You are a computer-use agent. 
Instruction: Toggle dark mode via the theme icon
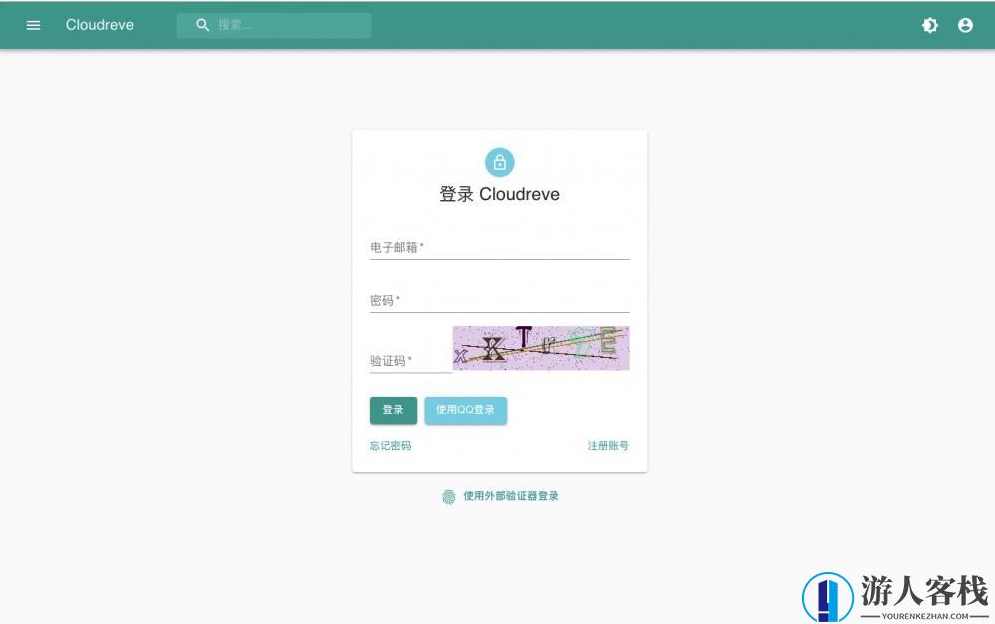tap(930, 25)
